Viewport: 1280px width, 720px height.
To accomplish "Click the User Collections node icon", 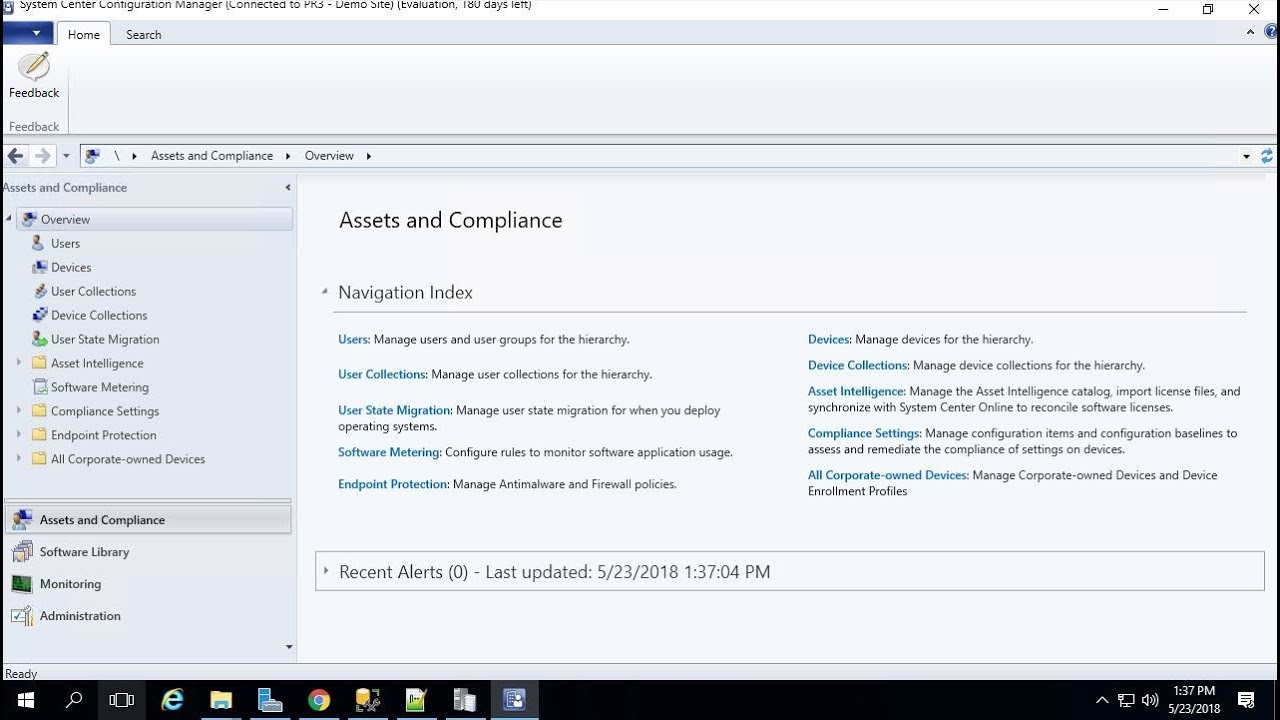I will pyautogui.click(x=39, y=291).
